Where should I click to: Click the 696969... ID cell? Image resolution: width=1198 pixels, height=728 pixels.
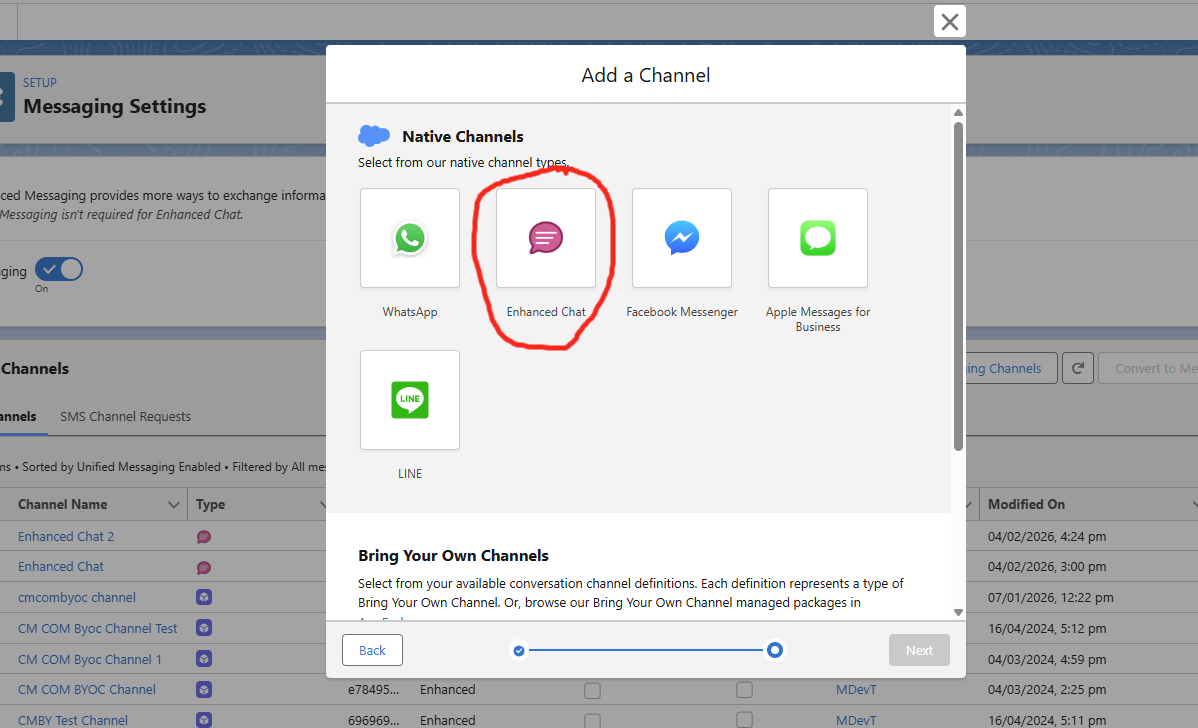[x=374, y=720]
